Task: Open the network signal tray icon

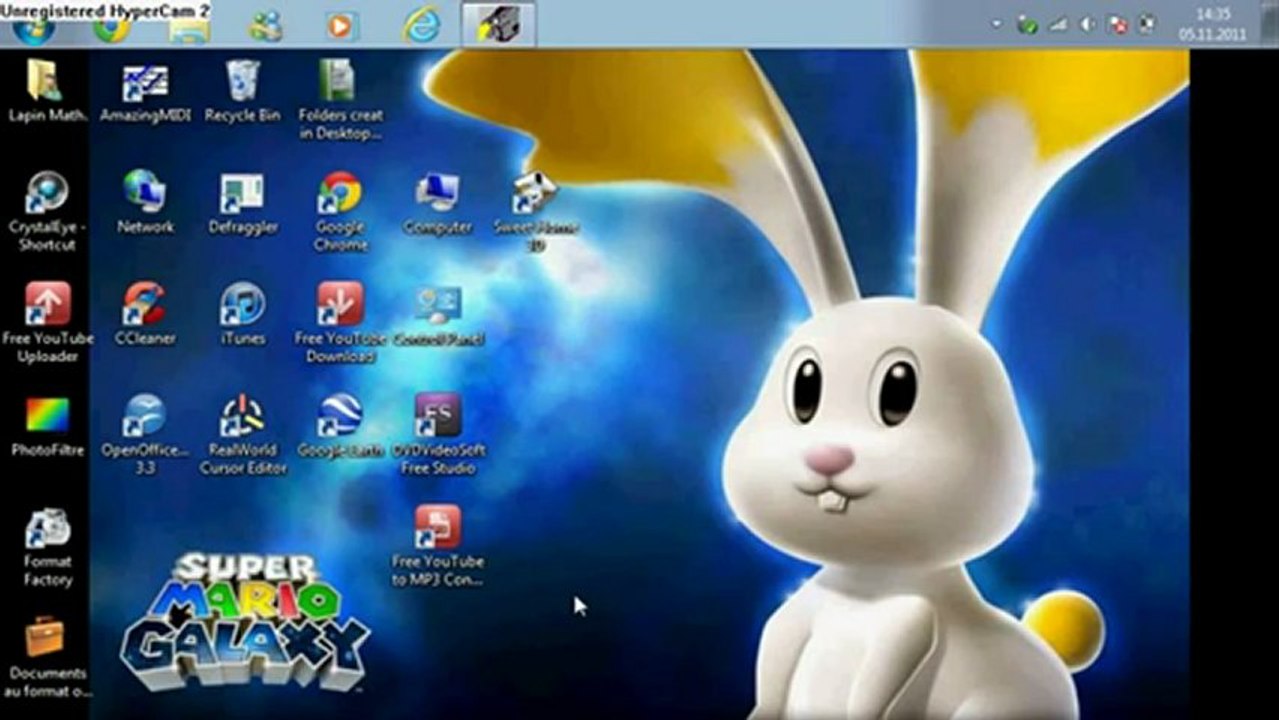Action: tap(1057, 24)
